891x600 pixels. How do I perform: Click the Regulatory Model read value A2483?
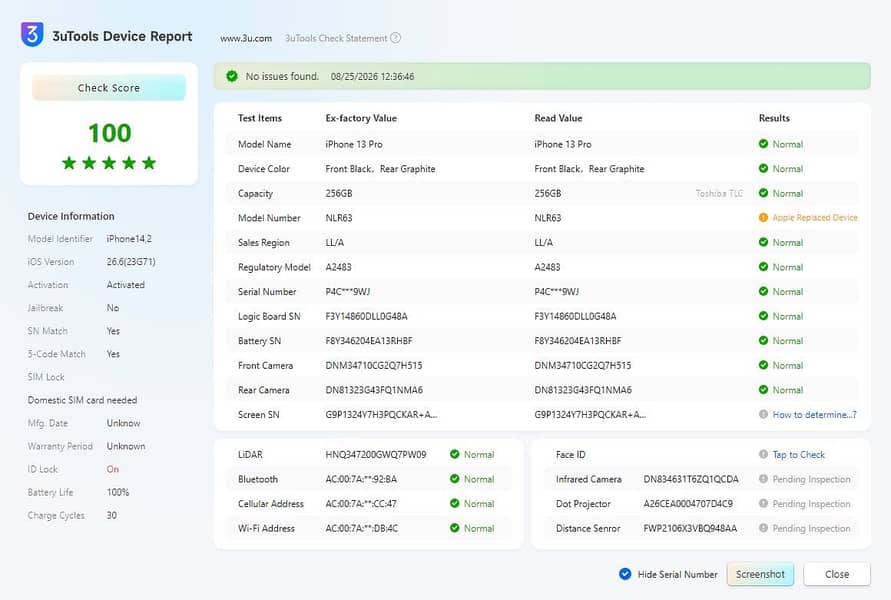click(x=547, y=266)
